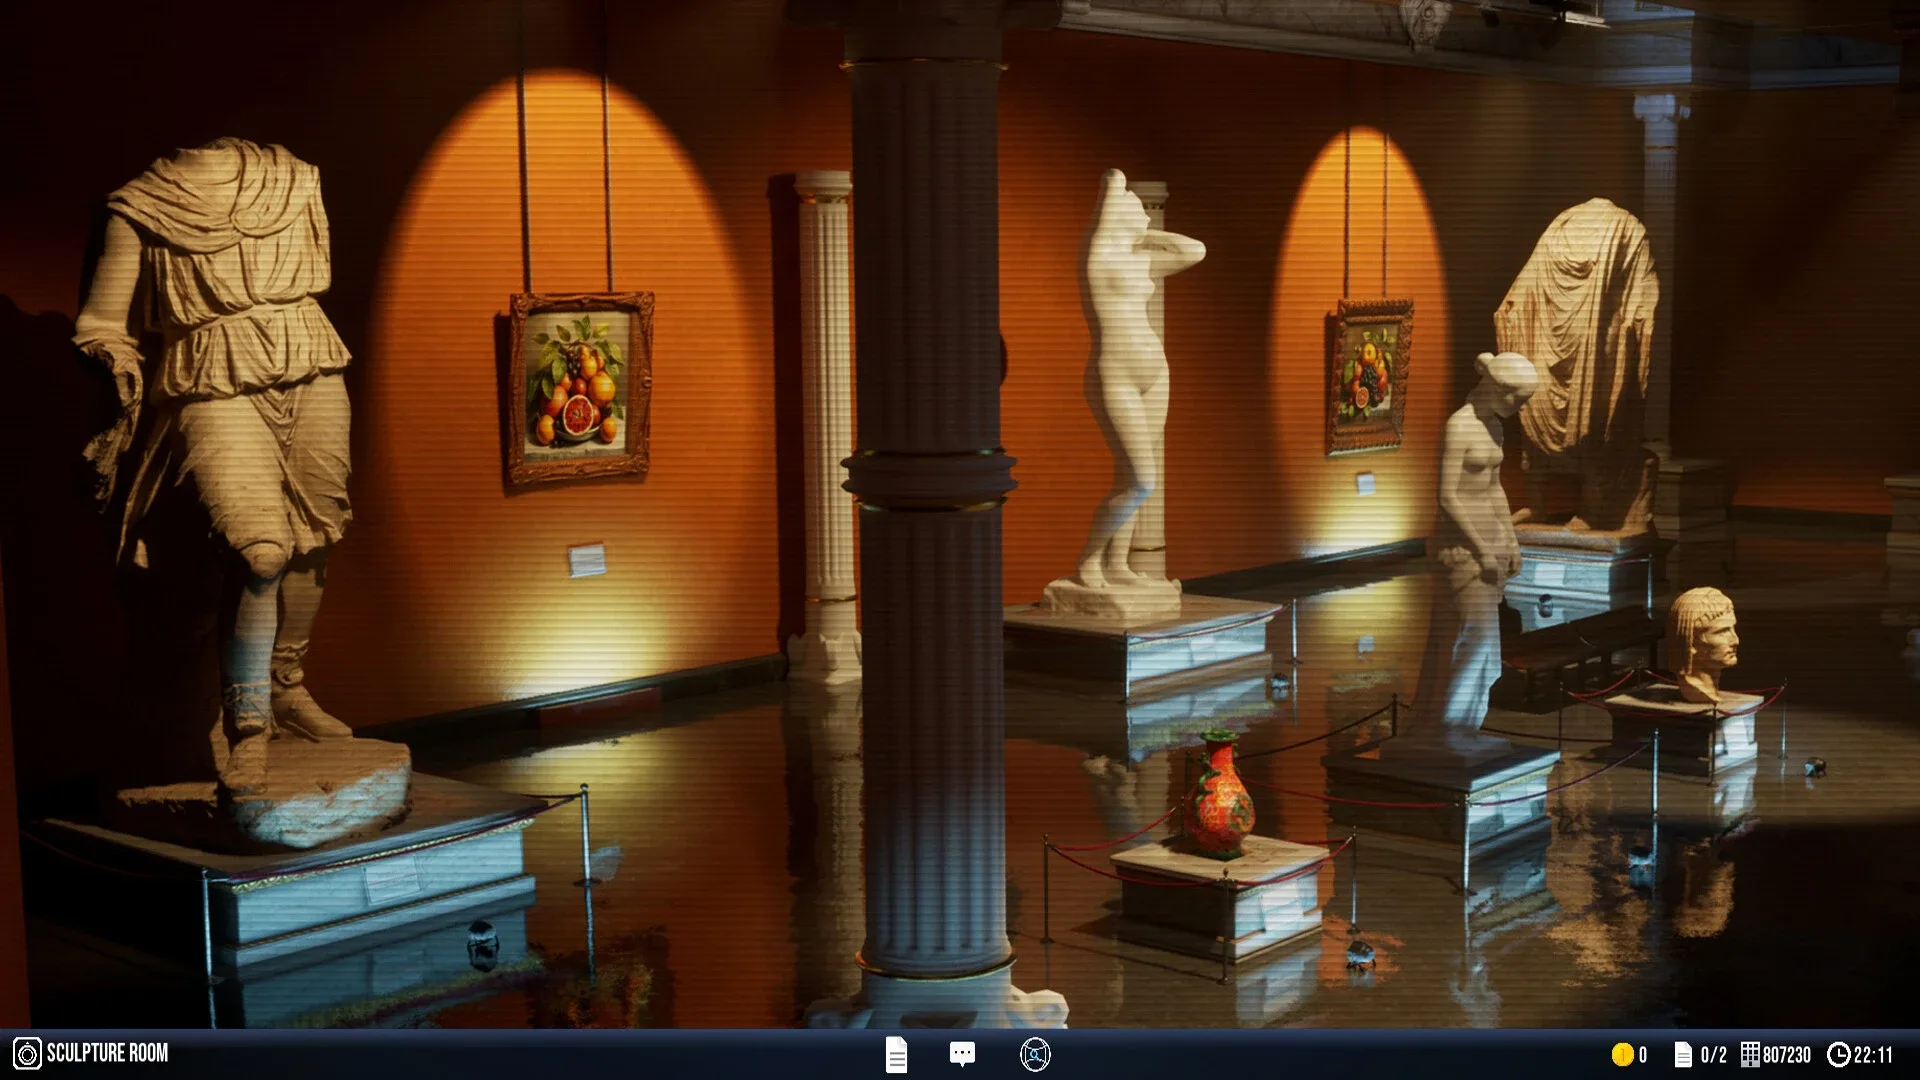Click the grid icon beside 807230
The image size is (1920, 1080).
(x=1750, y=1054)
